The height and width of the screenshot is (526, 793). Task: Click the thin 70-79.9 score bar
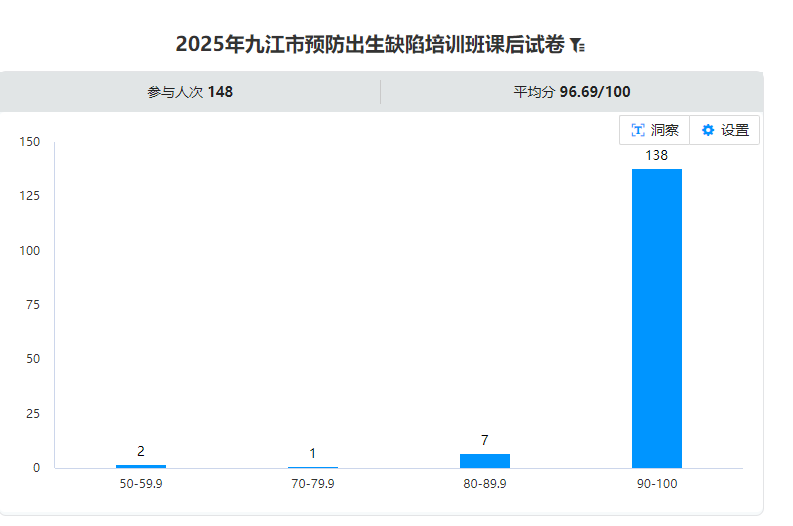pos(313,467)
